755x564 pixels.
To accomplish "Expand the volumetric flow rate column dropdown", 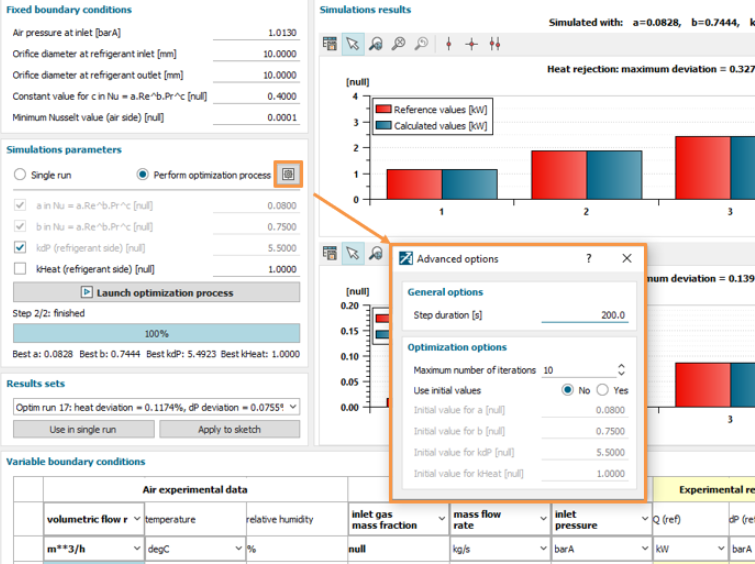I will coord(134,520).
